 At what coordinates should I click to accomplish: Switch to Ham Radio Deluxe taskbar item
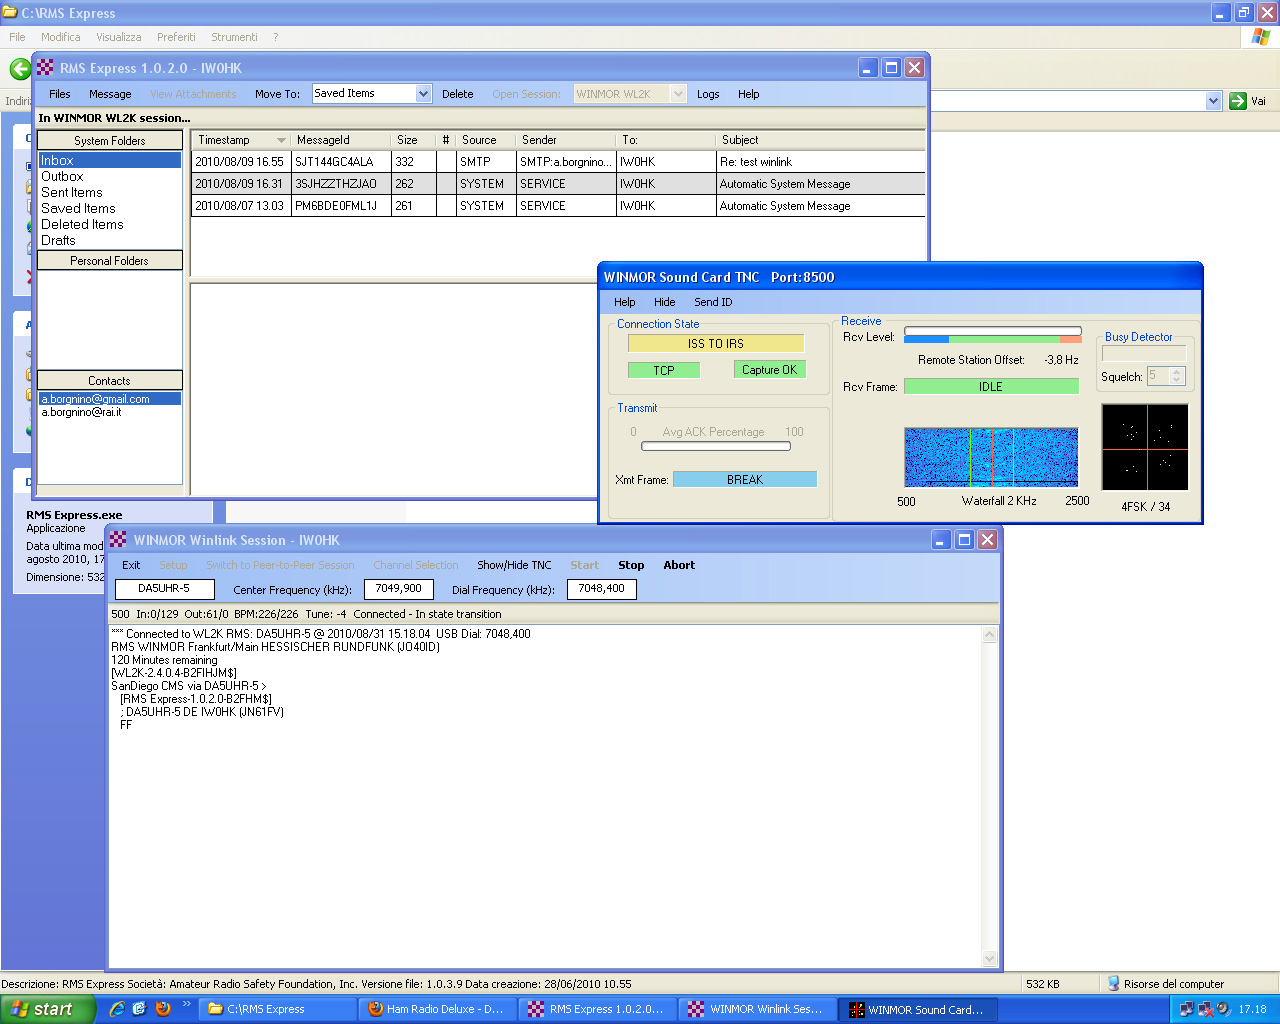(438, 1009)
